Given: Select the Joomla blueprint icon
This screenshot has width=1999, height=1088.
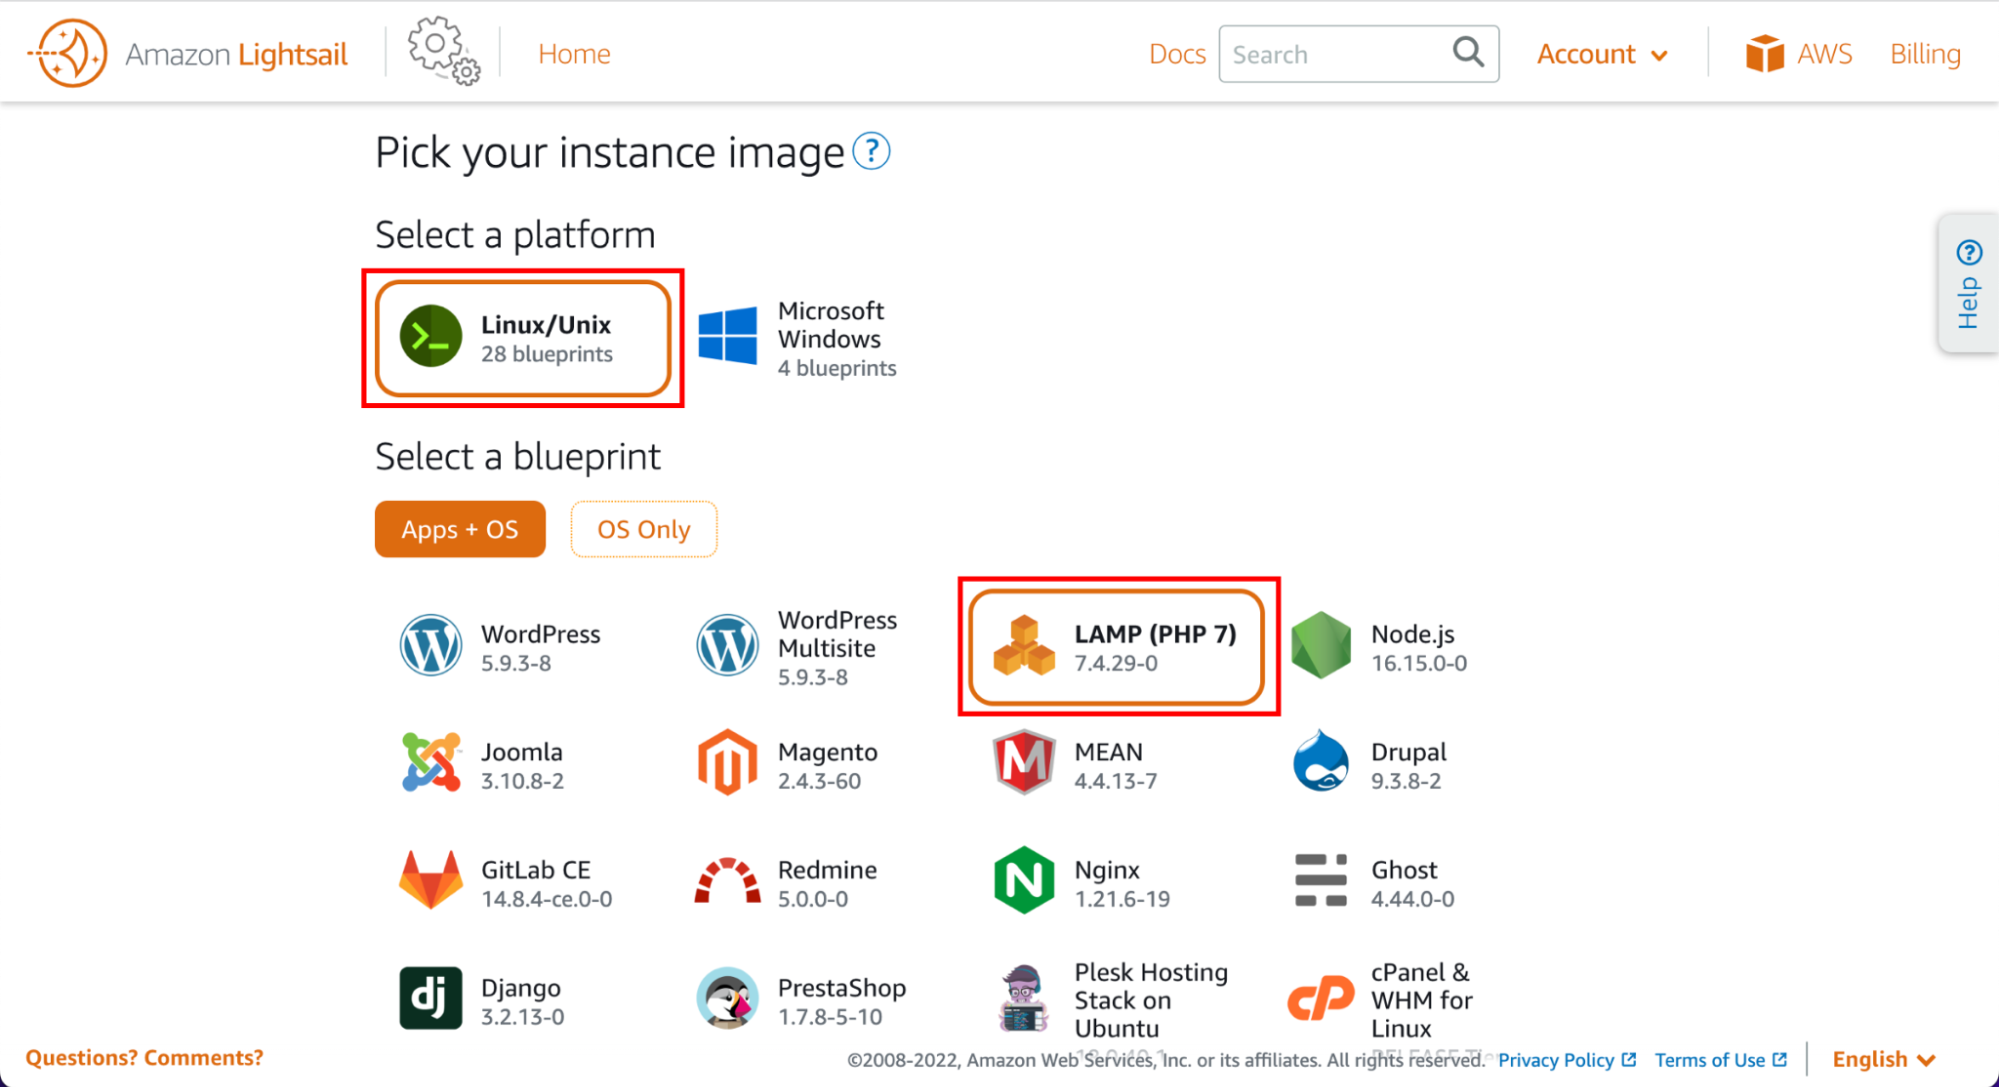Looking at the screenshot, I should tap(430, 763).
